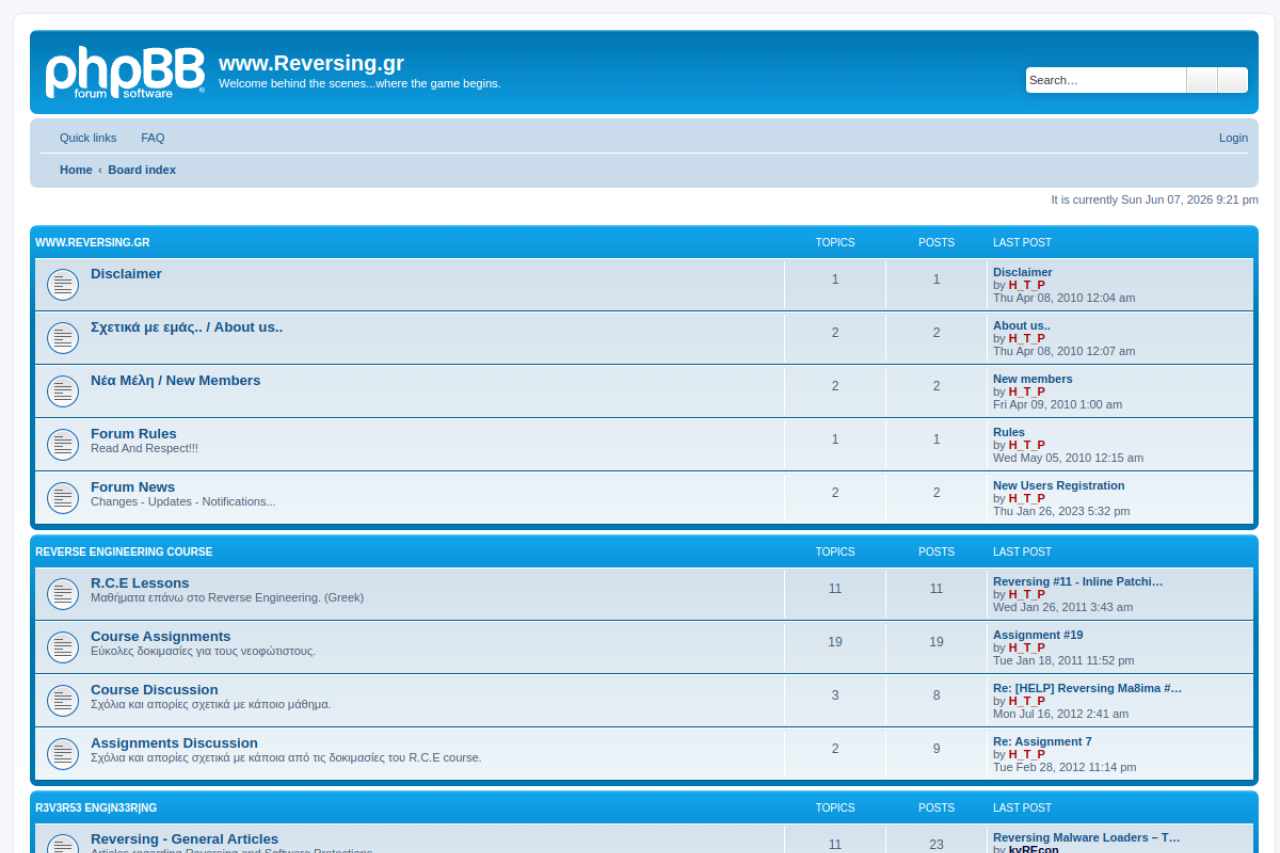
Task: Open WWW.REVERSING.GR category header
Action: 93,243
